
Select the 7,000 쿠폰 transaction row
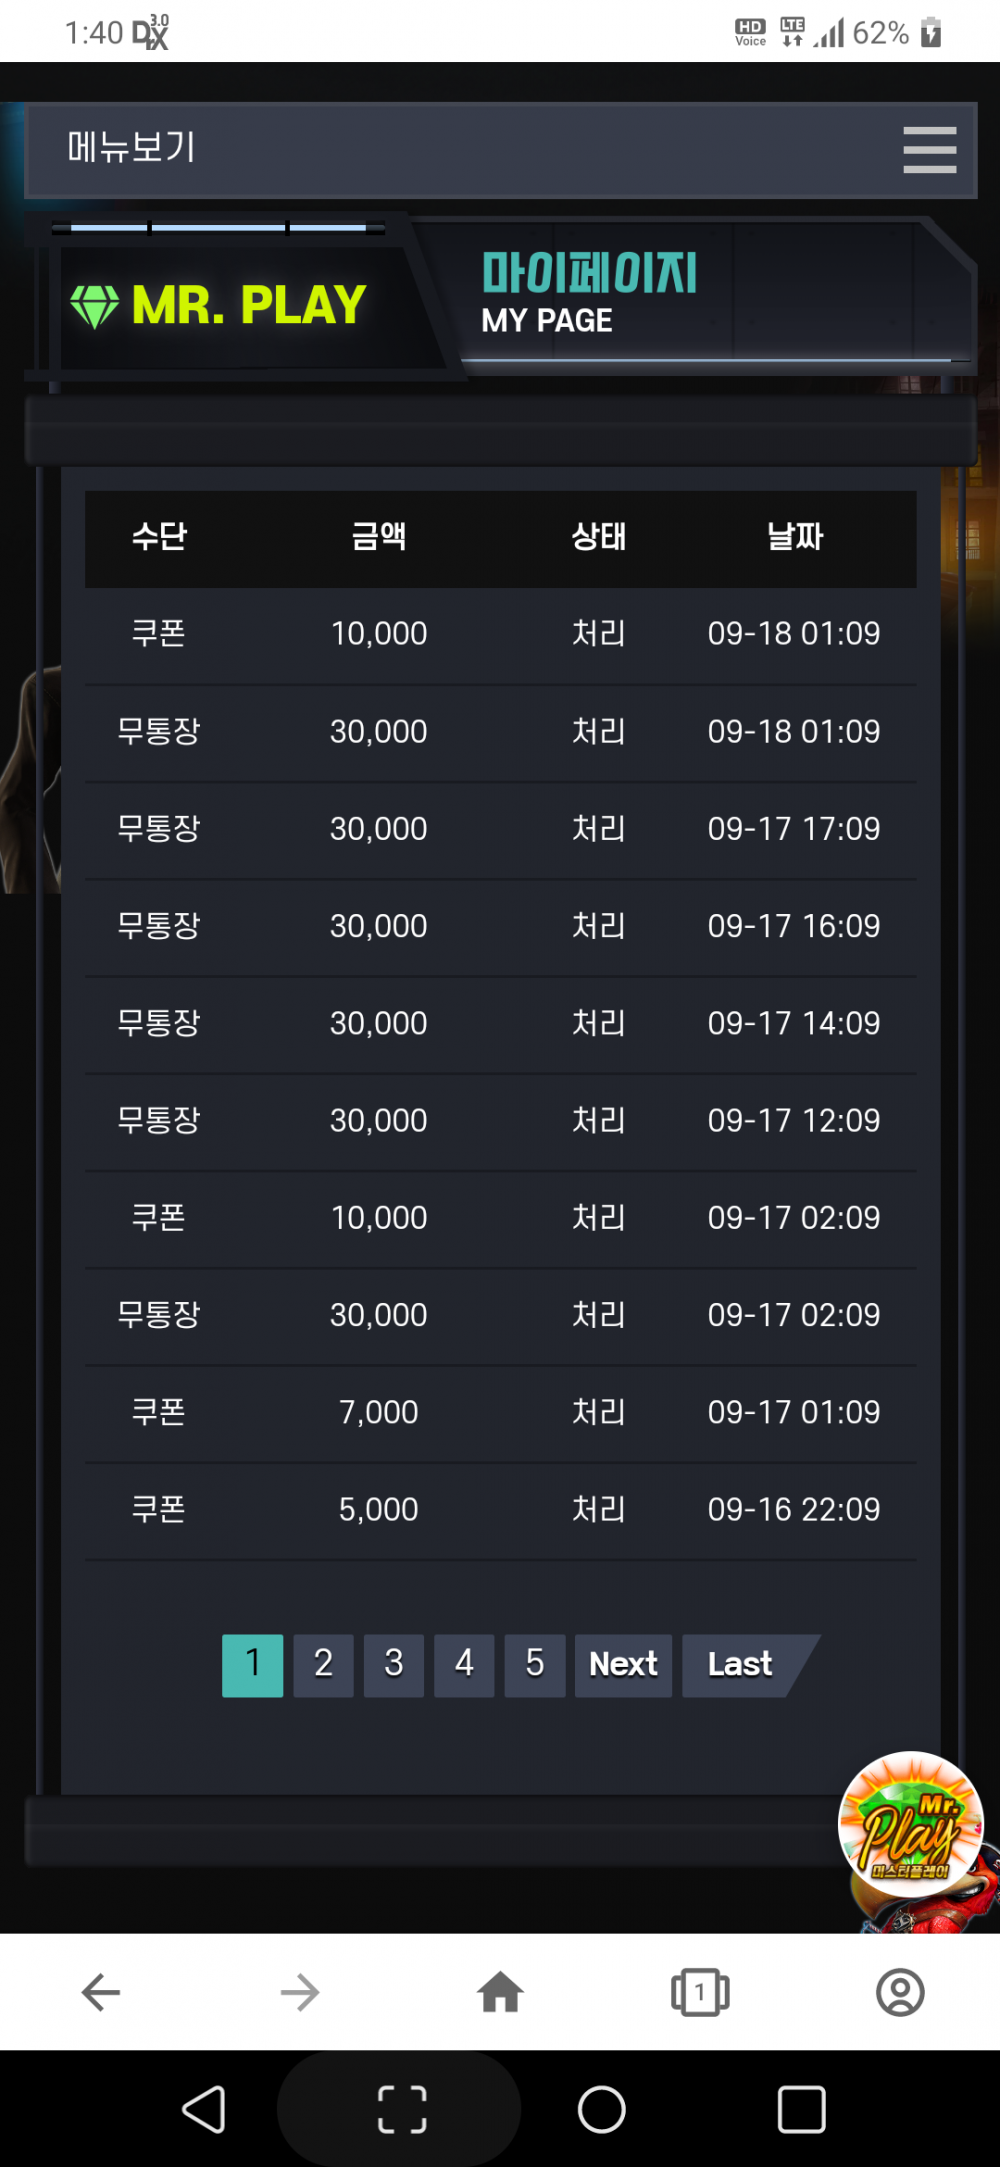click(500, 1412)
